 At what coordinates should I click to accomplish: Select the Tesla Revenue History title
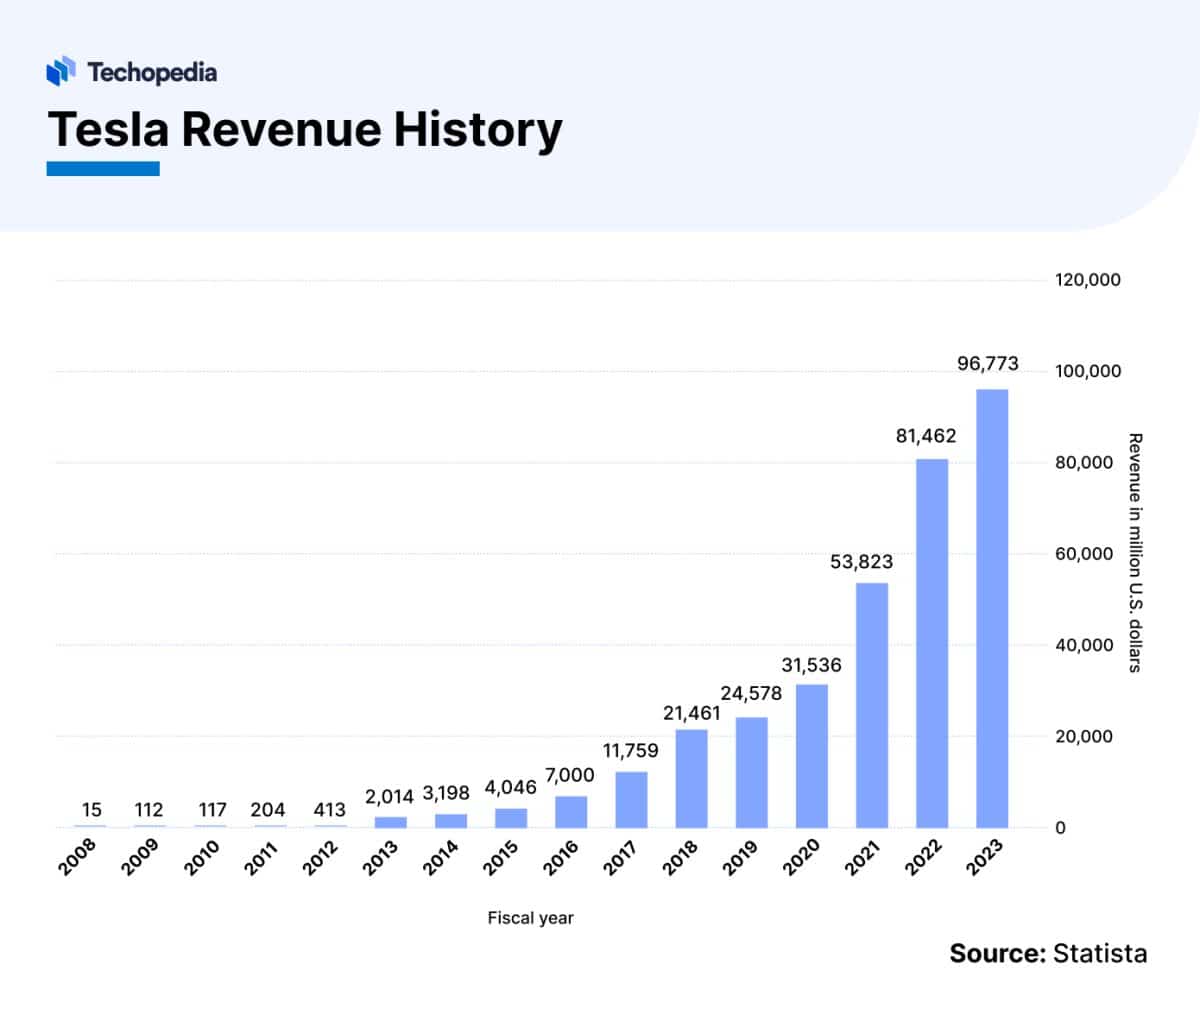(304, 129)
